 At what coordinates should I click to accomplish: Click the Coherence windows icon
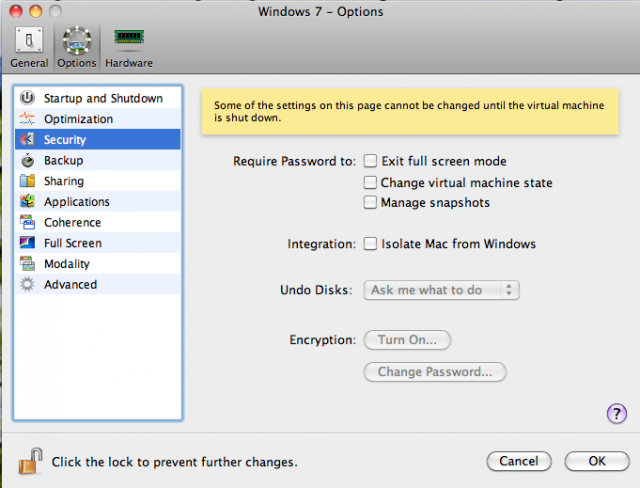27,222
